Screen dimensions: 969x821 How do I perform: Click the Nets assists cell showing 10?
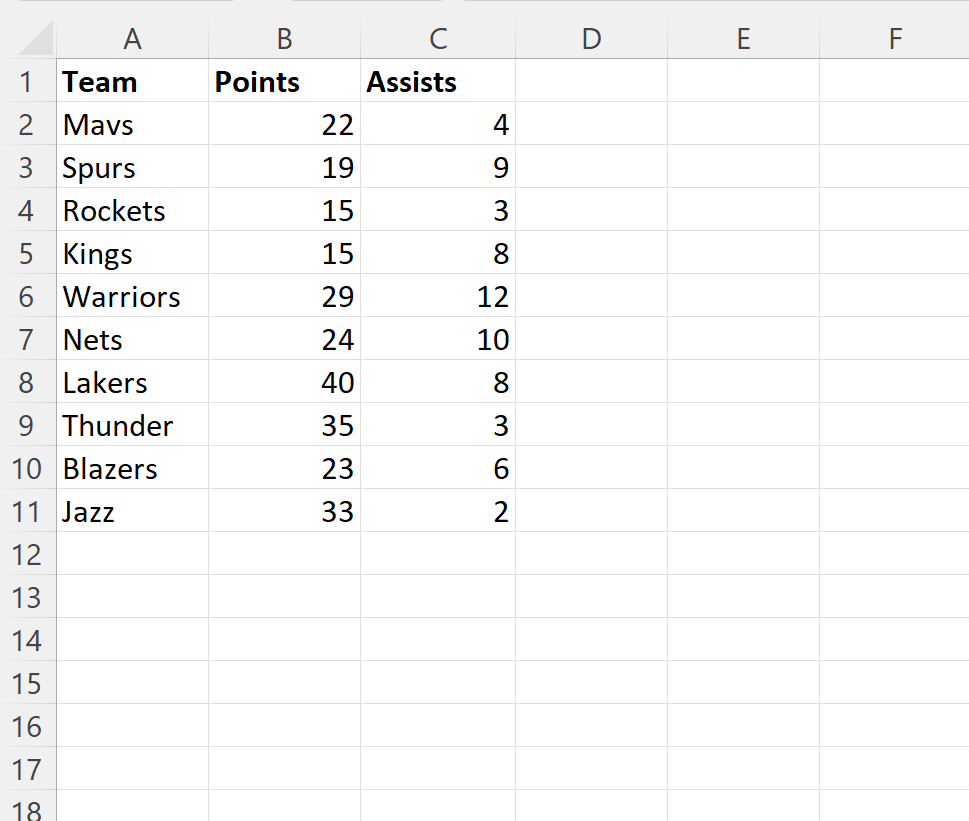(x=438, y=340)
